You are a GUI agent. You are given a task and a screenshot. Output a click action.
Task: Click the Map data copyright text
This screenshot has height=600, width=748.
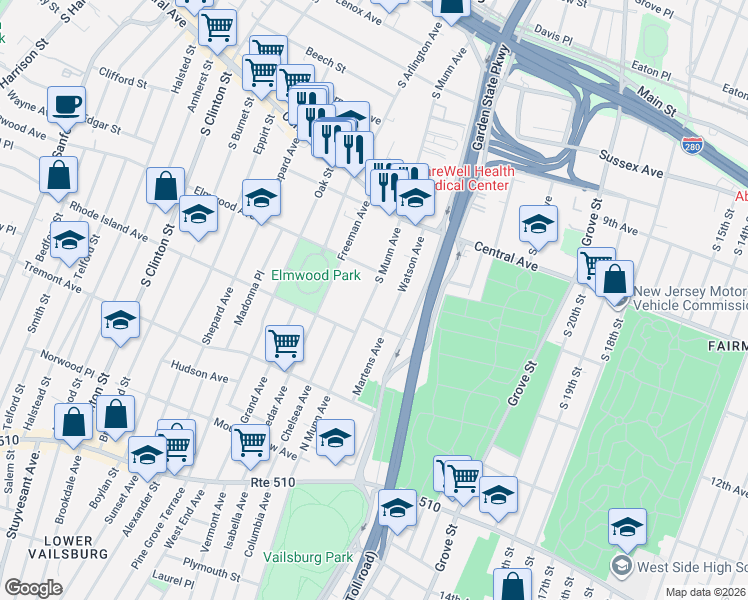(x=704, y=593)
